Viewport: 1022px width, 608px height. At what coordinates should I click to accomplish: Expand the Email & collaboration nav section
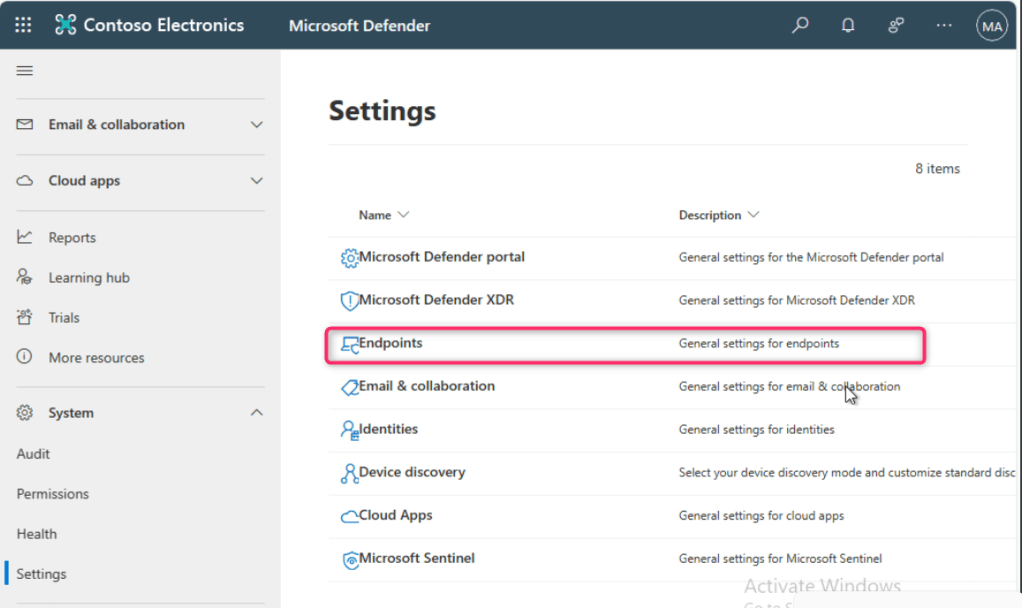(x=256, y=125)
